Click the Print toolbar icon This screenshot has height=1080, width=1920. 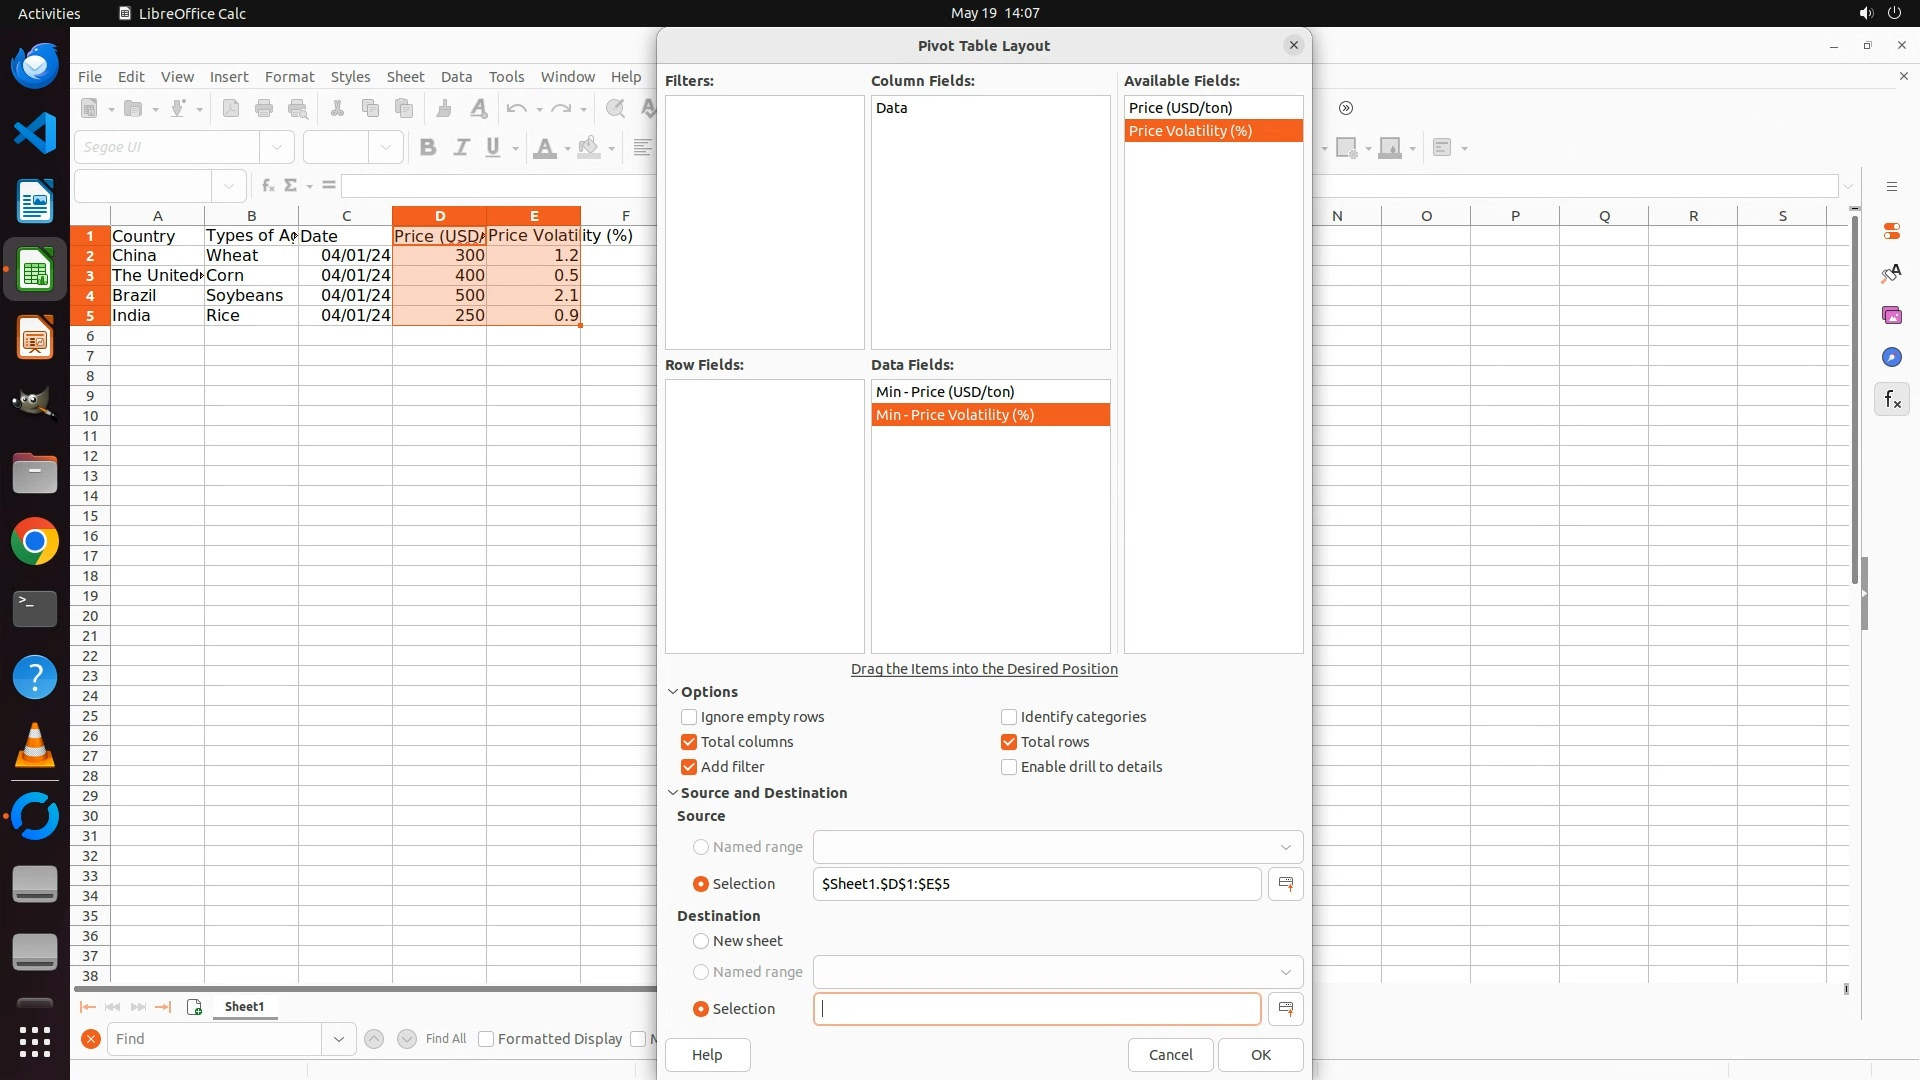pyautogui.click(x=264, y=108)
